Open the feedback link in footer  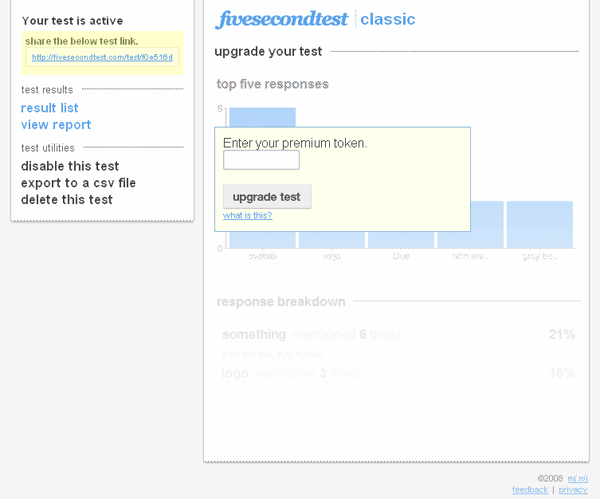pos(530,490)
